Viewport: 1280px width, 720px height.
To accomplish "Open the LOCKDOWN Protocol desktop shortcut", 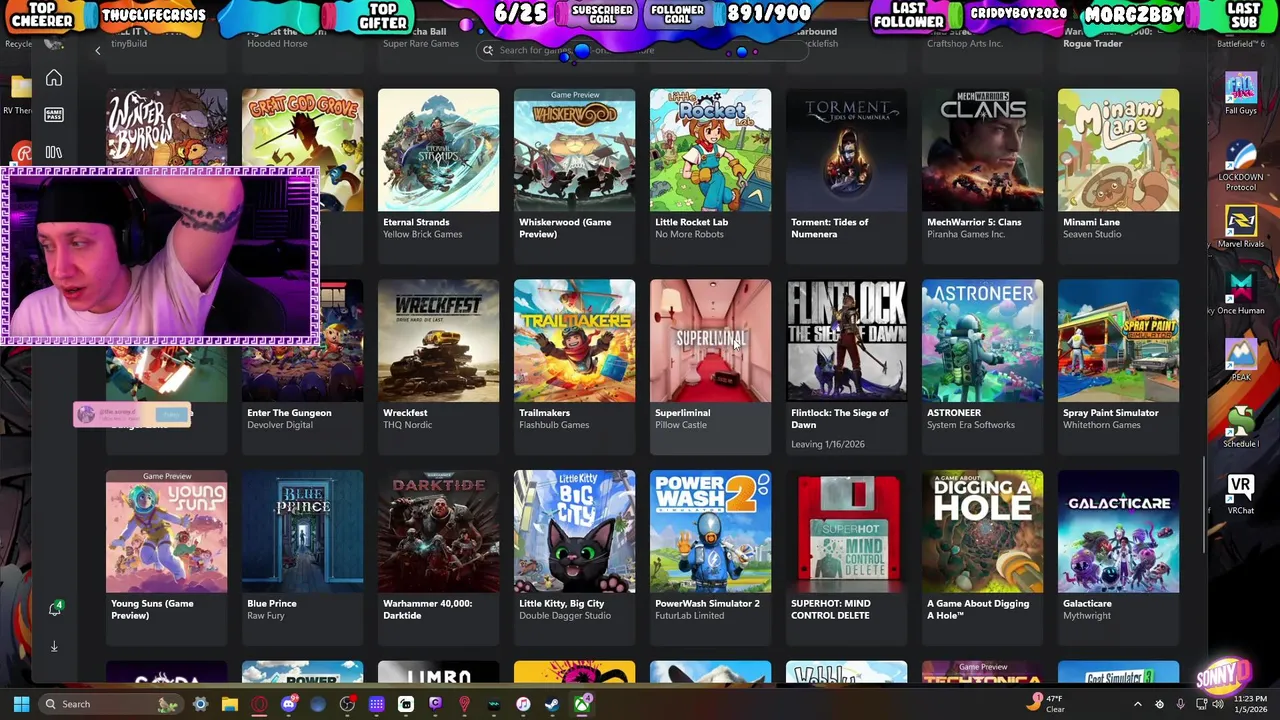I will point(1241,167).
